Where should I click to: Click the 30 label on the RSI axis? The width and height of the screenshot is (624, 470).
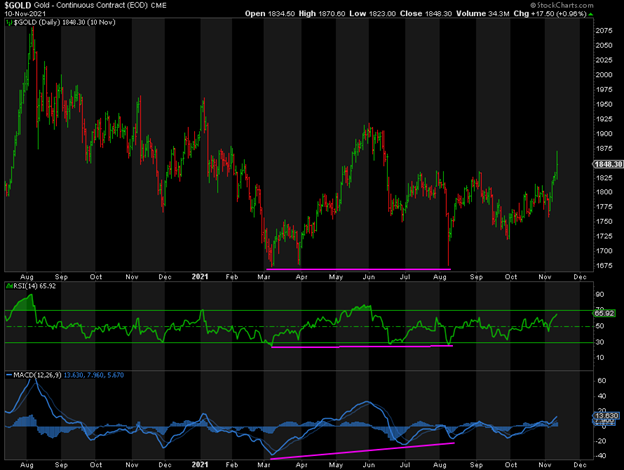pyautogui.click(x=600, y=342)
